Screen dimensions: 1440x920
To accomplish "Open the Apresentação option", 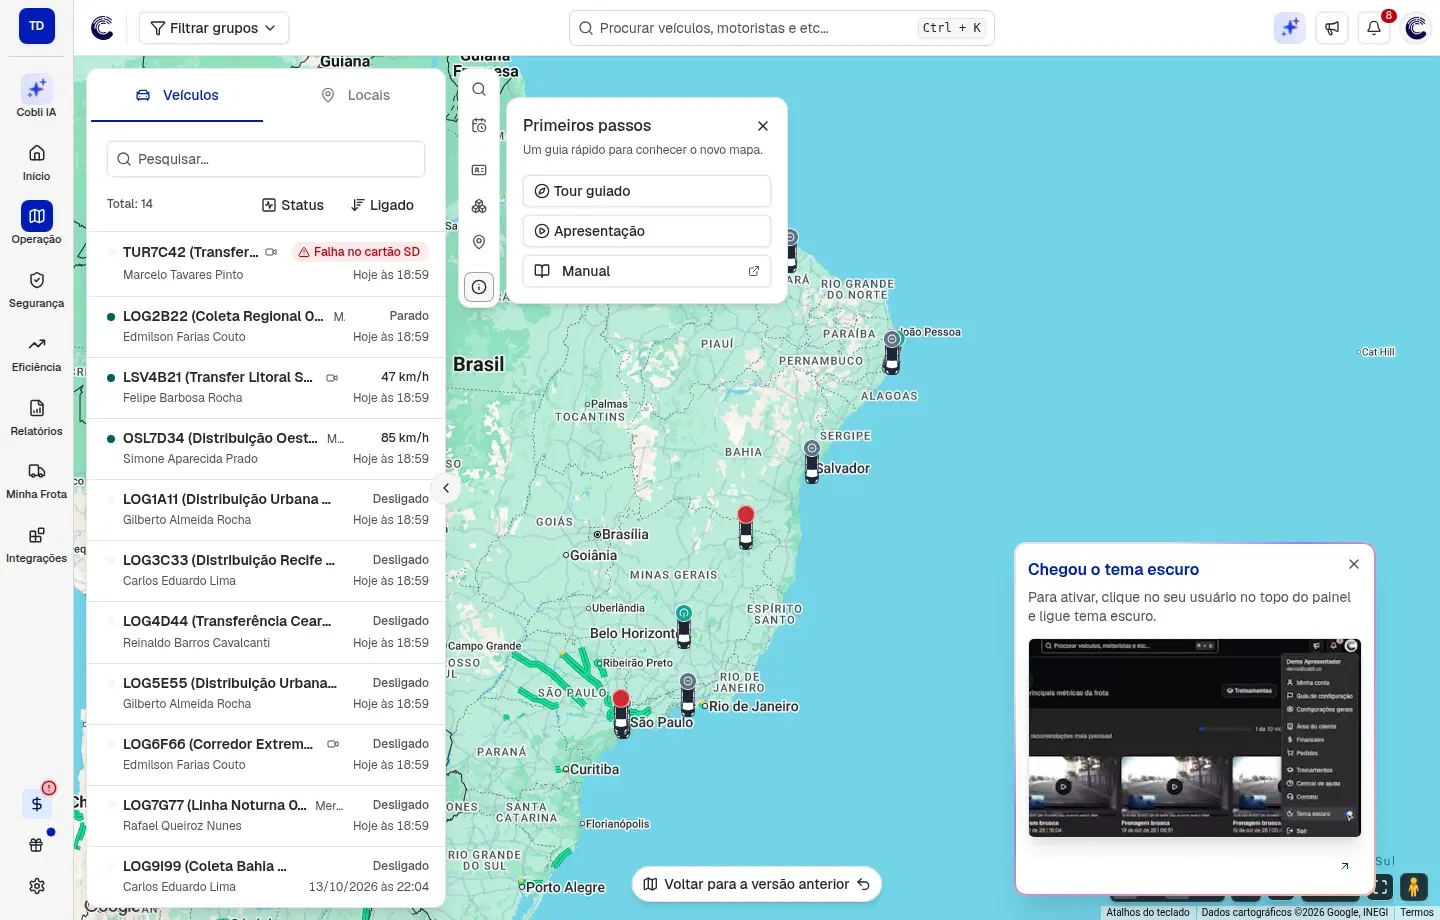I will tap(647, 231).
